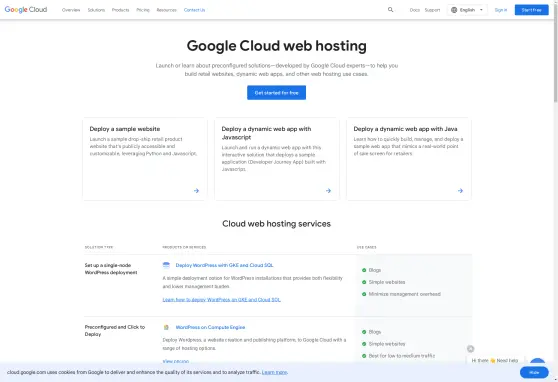The image size is (558, 382).
Task: Open the Docs link
Action: pyautogui.click(x=415, y=10)
